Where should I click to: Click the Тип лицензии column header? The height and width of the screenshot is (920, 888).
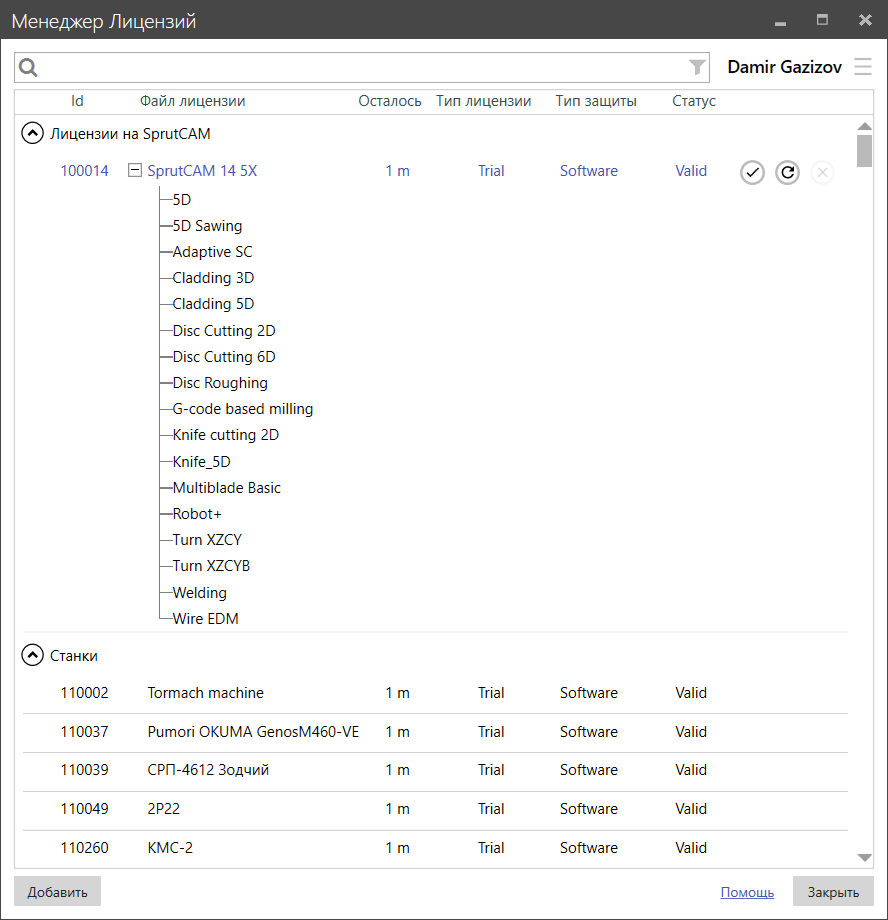coord(484,101)
